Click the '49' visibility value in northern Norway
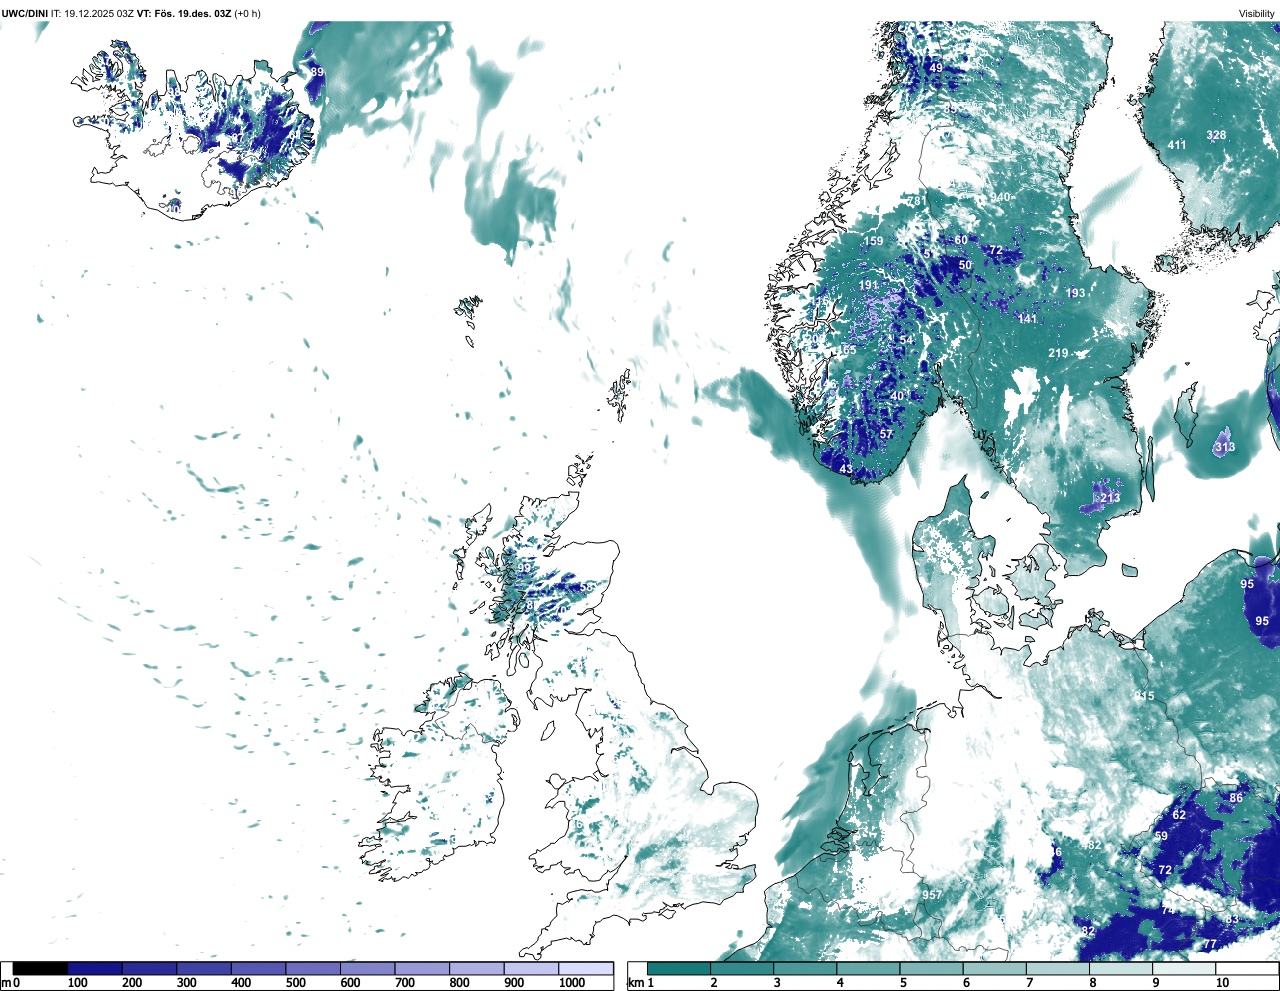Image resolution: width=1280 pixels, height=991 pixels. click(936, 68)
